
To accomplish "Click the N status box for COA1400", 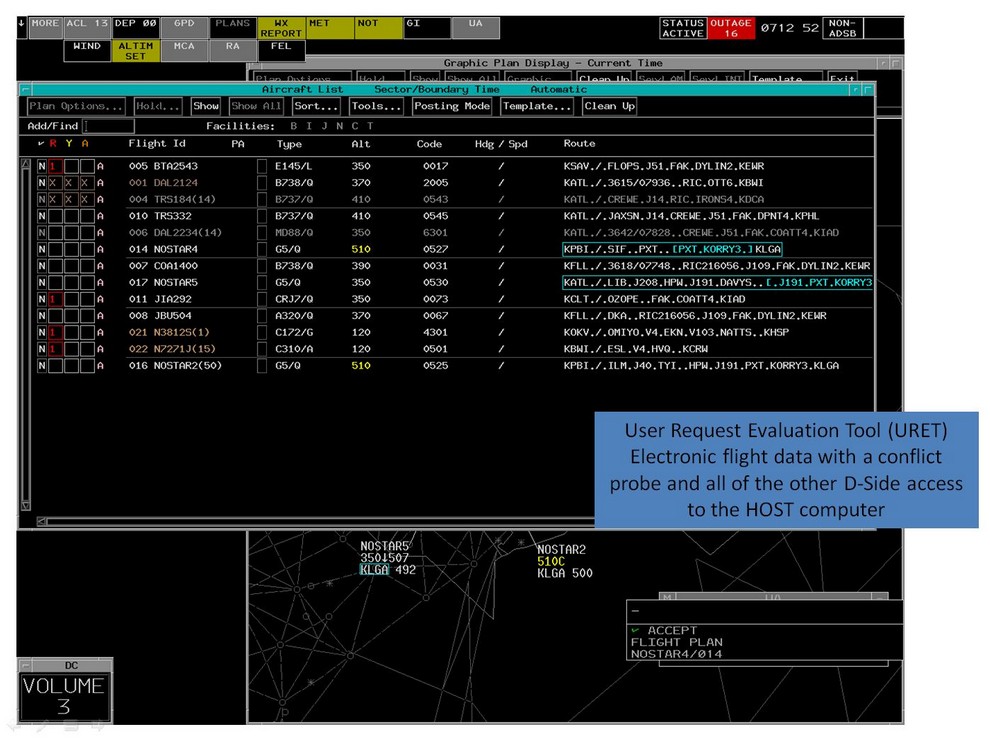I will coord(41,266).
